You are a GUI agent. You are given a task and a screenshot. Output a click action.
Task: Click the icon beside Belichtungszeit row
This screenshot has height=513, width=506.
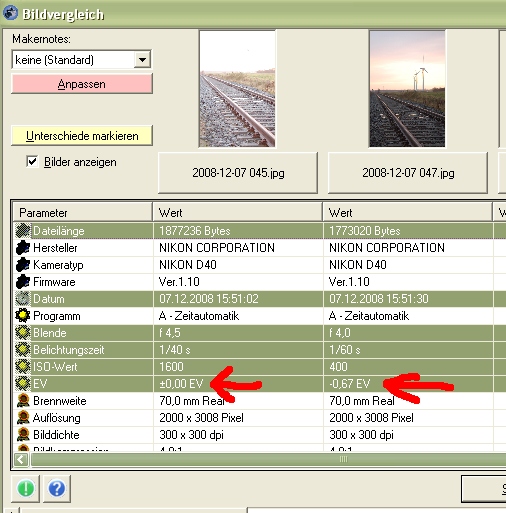pyautogui.click(x=23, y=350)
